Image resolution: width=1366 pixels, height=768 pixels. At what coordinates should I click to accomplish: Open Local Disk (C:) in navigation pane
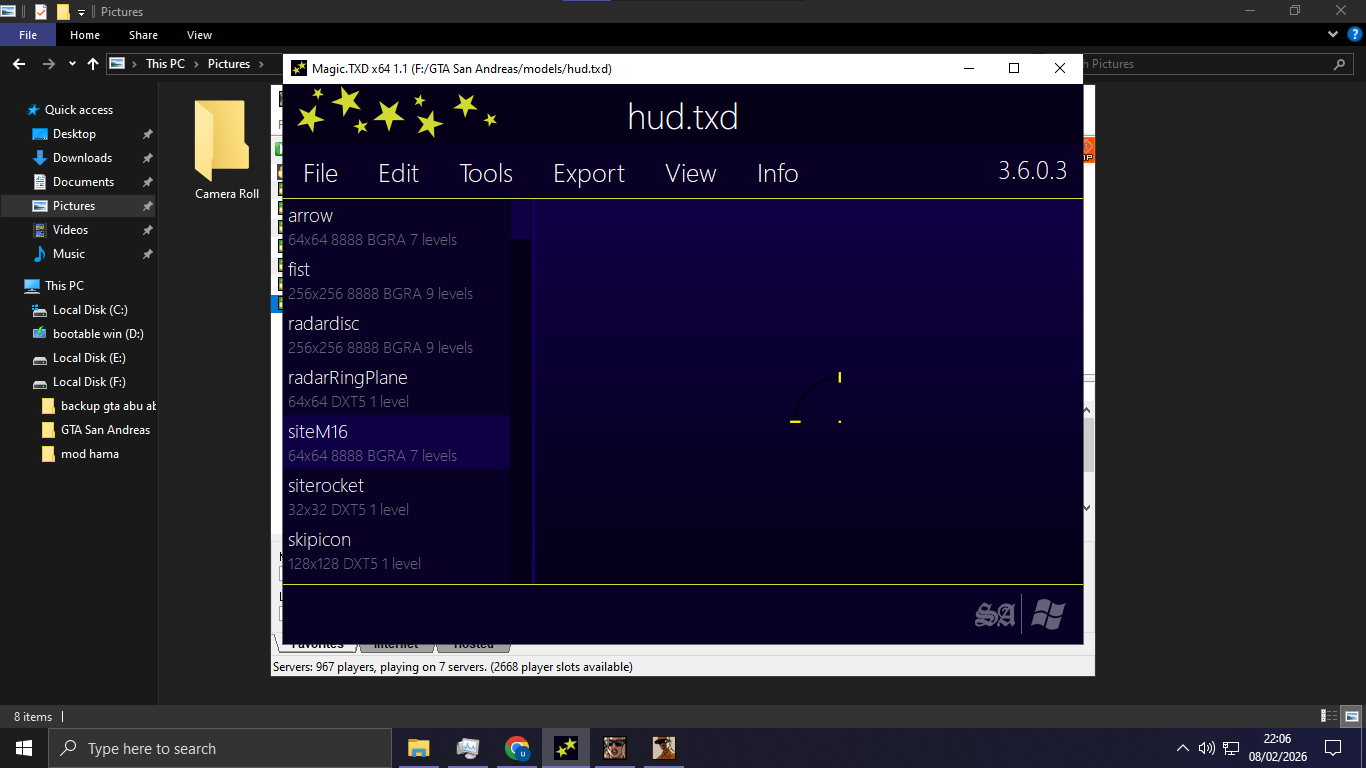90,310
